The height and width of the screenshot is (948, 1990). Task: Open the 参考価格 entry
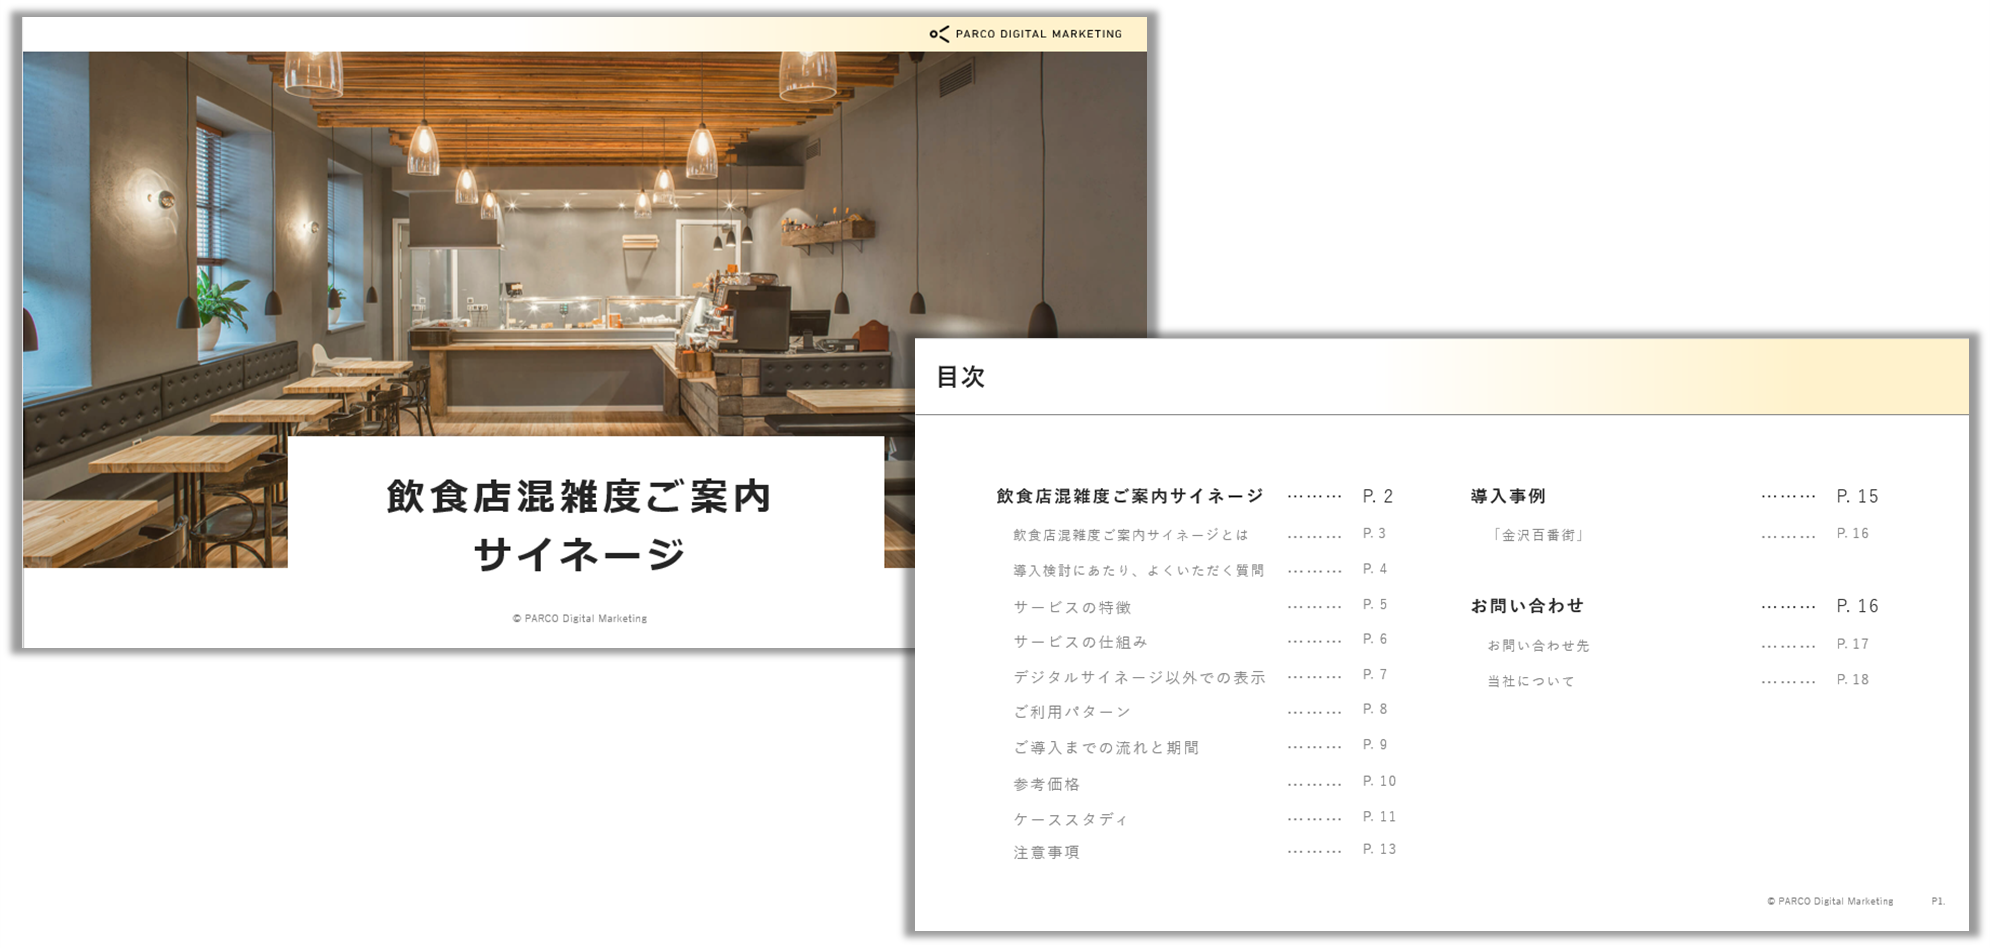point(1048,782)
